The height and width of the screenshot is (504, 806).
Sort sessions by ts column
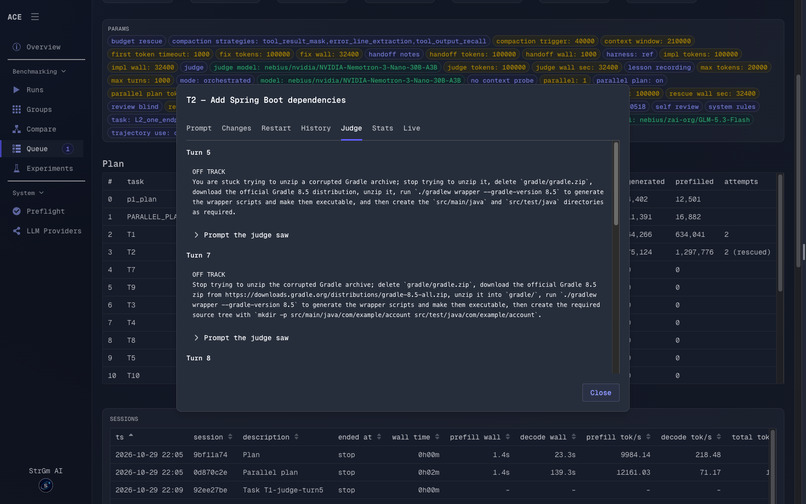(x=124, y=437)
